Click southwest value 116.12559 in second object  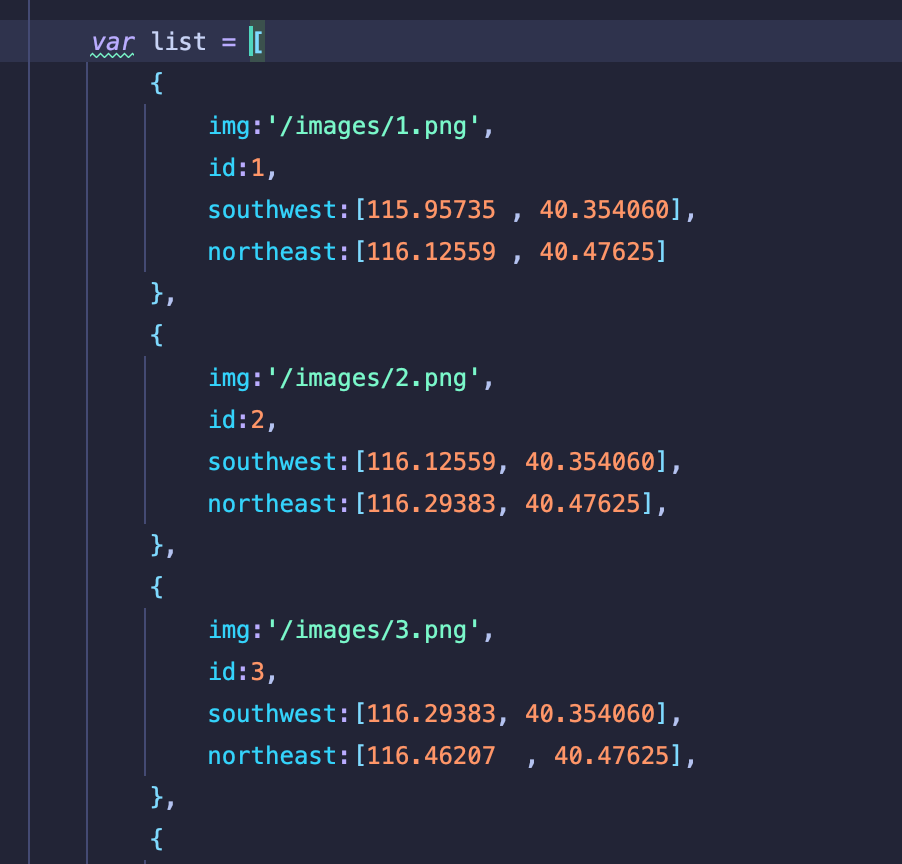click(x=431, y=462)
